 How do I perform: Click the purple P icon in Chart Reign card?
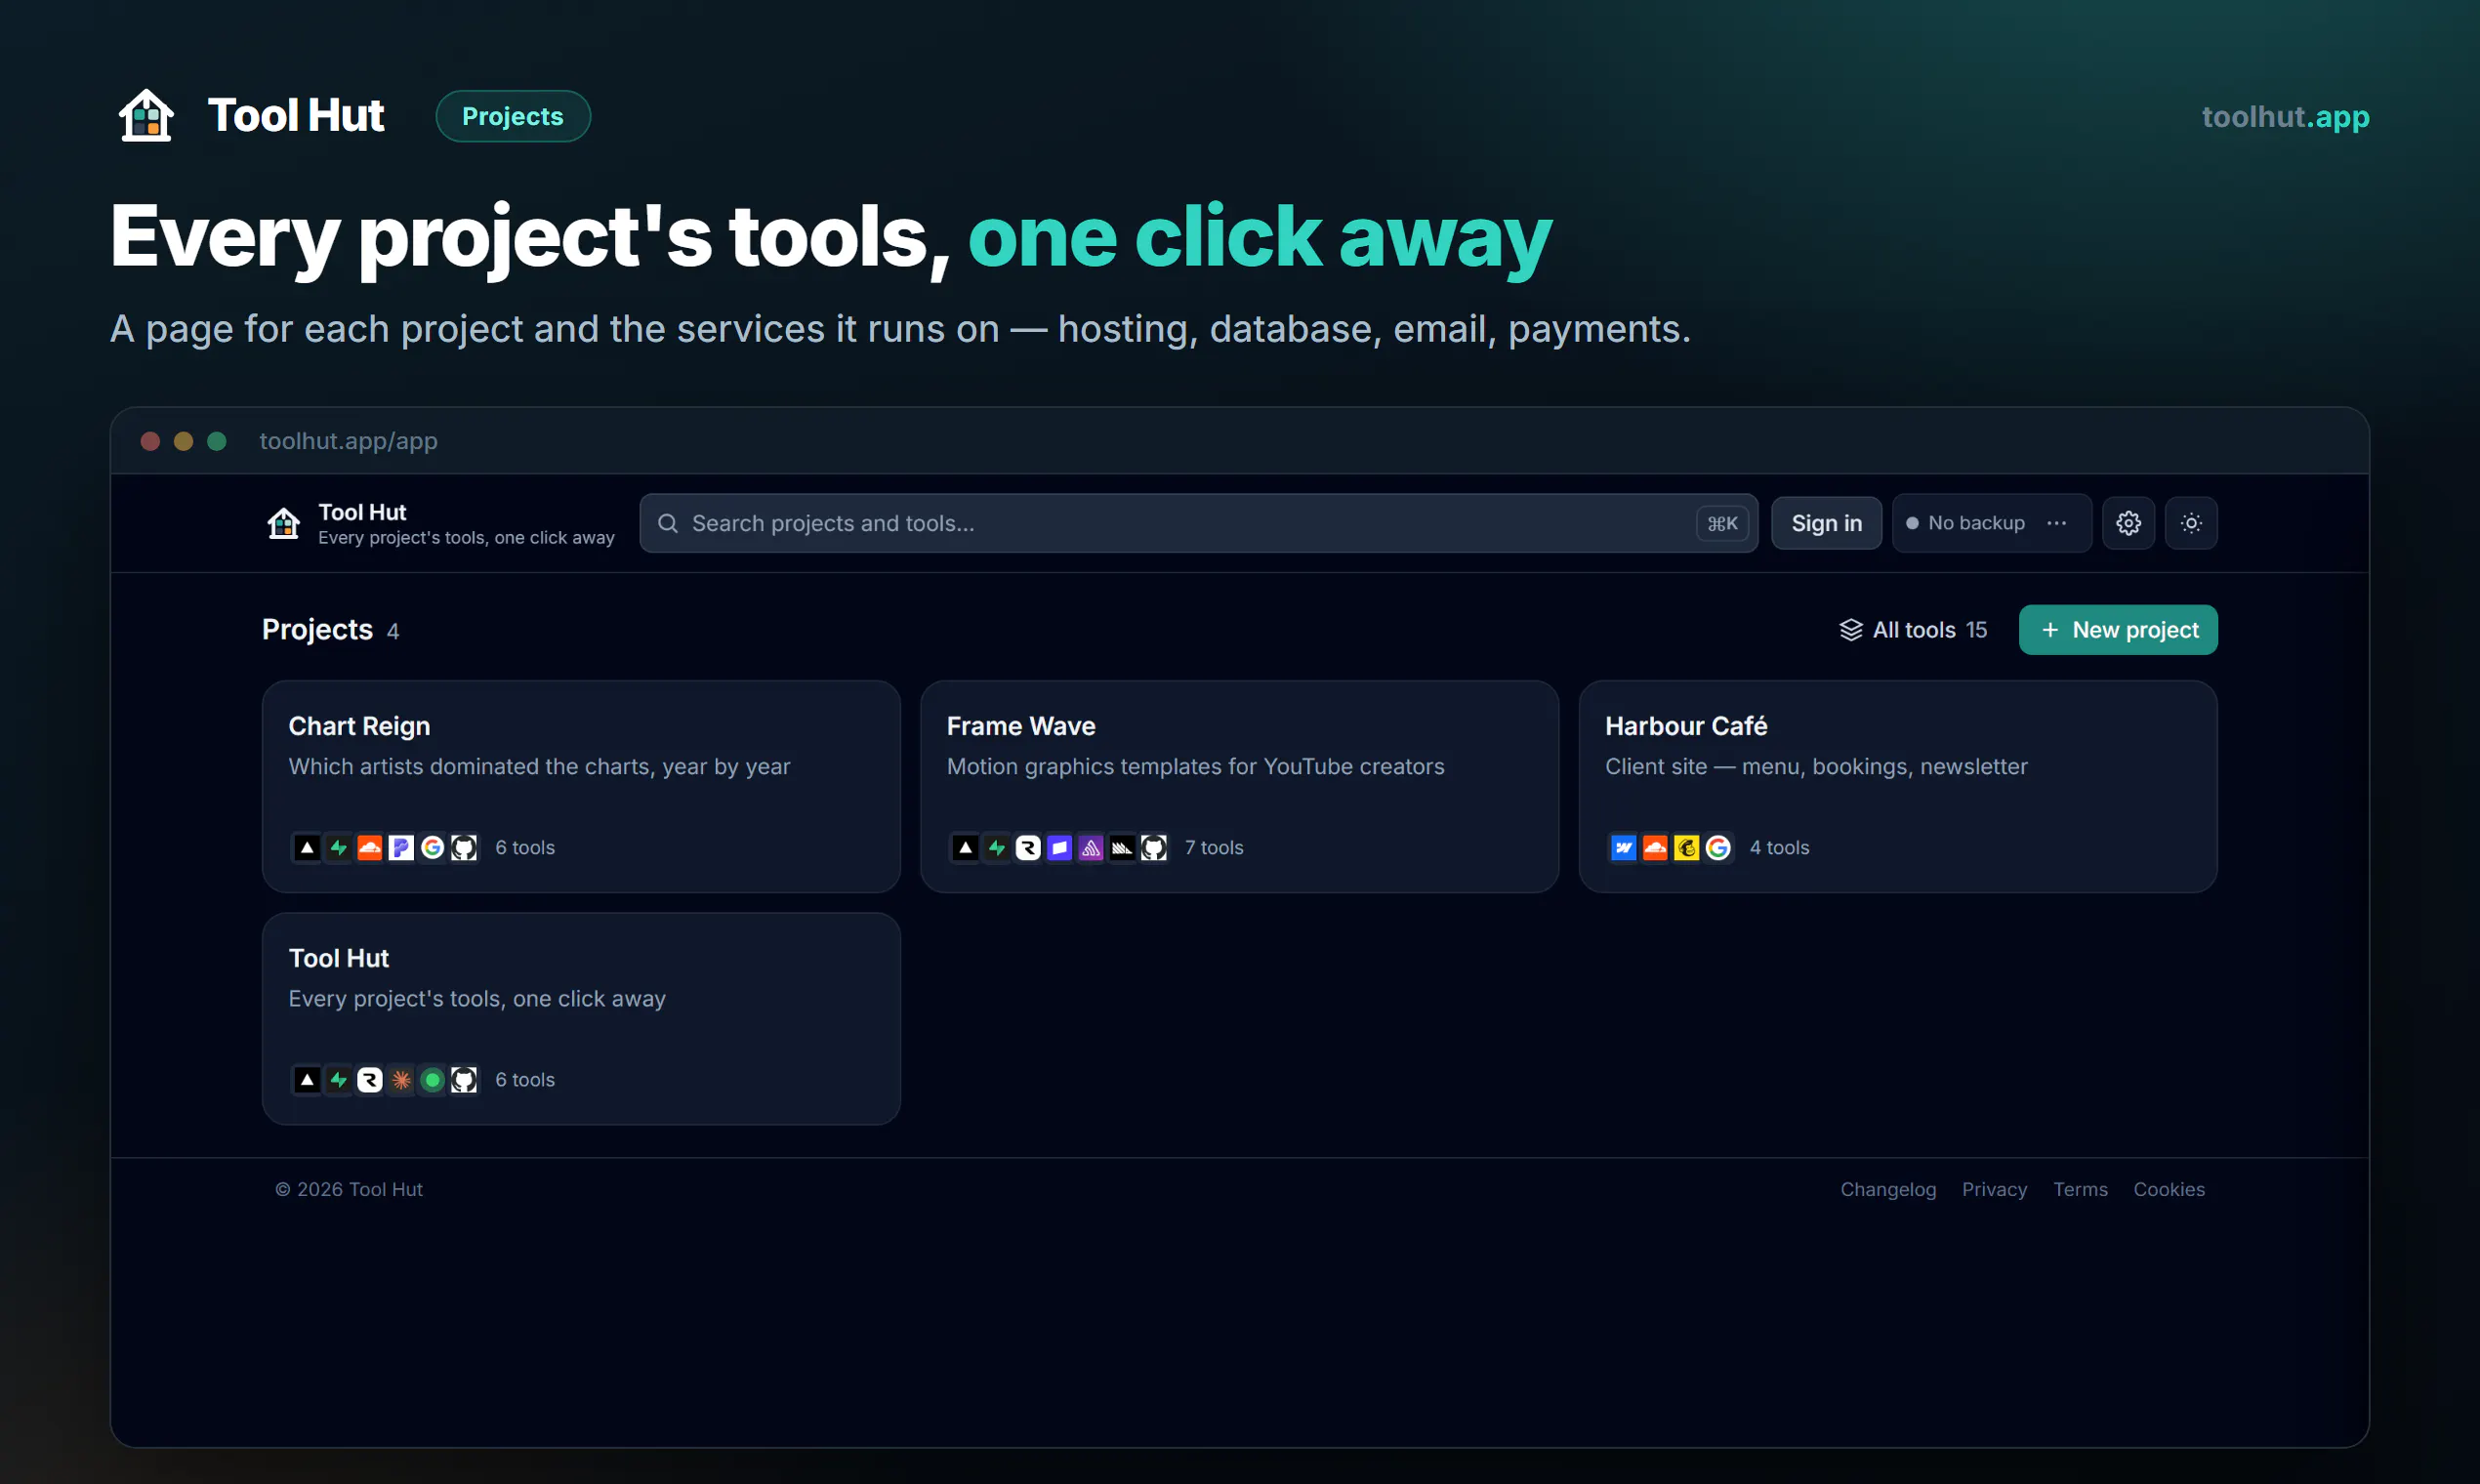pyautogui.click(x=401, y=848)
